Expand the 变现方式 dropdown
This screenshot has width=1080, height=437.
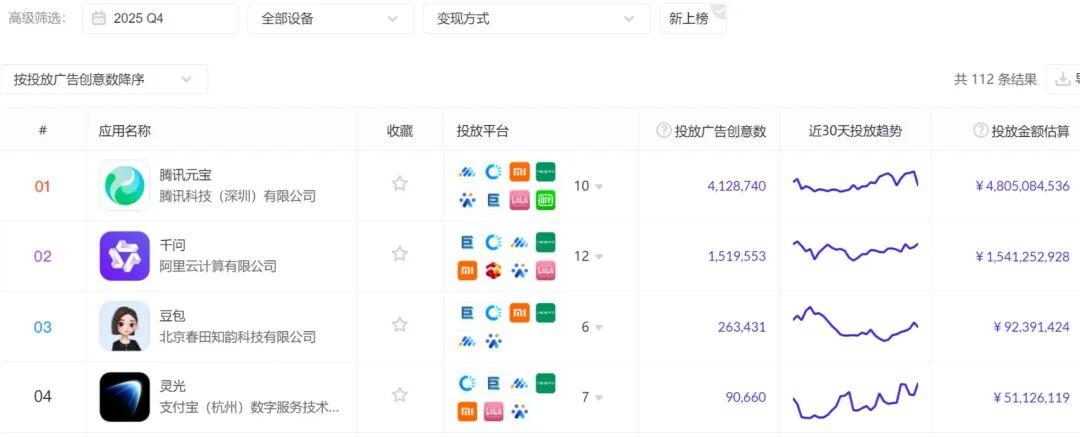pyautogui.click(x=536, y=18)
